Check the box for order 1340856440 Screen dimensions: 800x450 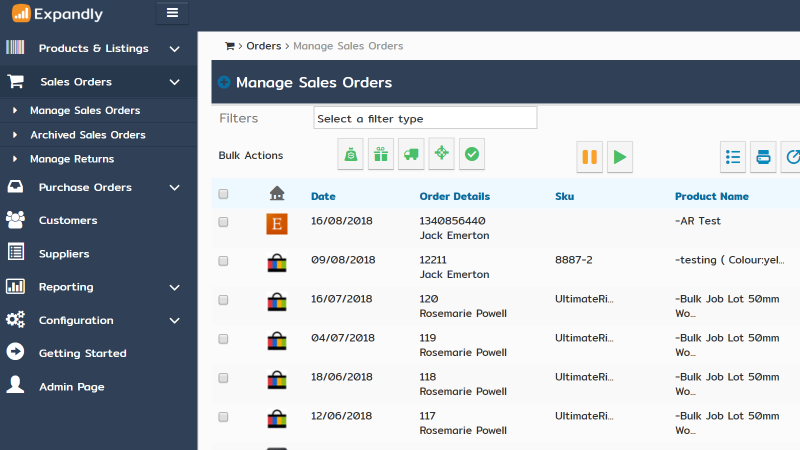[x=223, y=222]
